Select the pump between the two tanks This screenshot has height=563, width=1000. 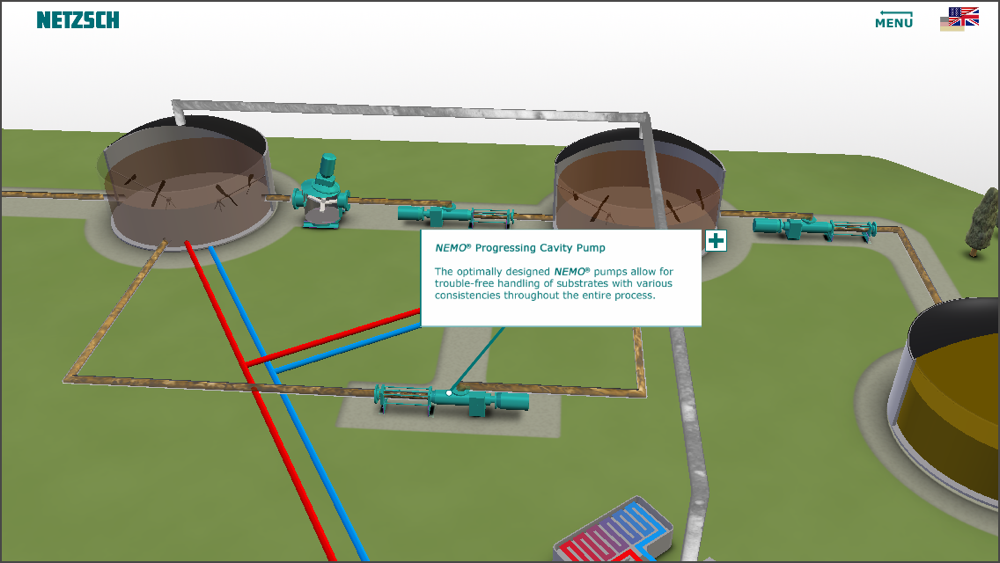click(x=456, y=216)
